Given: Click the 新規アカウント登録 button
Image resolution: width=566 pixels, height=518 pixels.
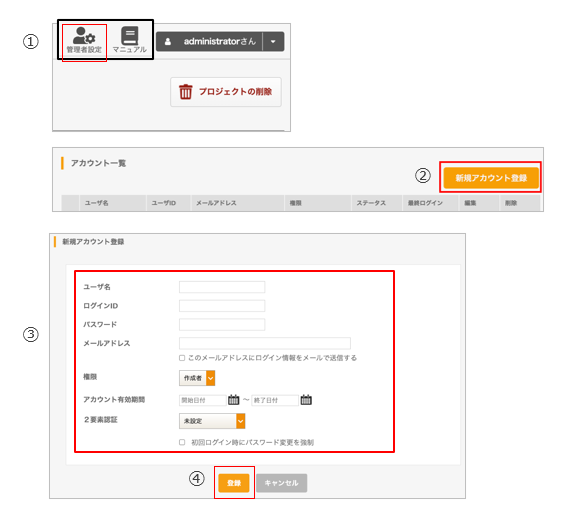Looking at the screenshot, I should (x=491, y=178).
